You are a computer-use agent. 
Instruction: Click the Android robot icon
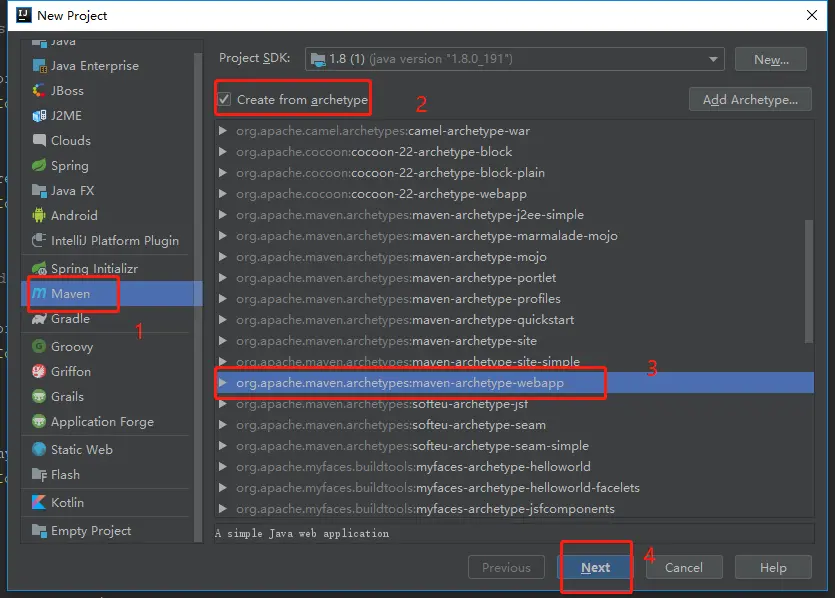39,216
